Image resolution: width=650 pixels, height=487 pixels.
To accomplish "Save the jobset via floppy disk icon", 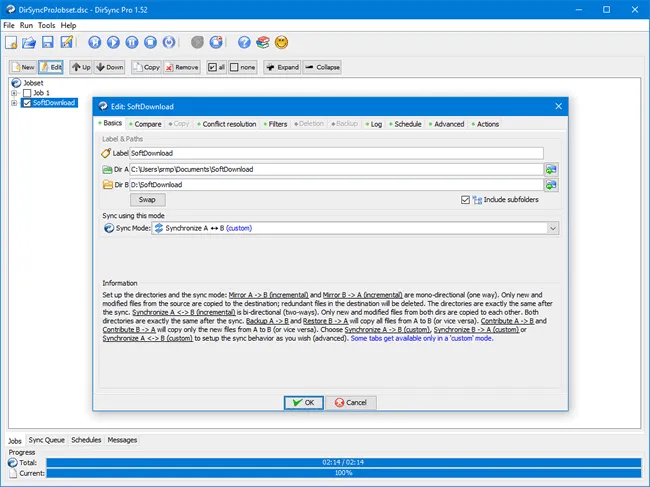I will [48, 42].
